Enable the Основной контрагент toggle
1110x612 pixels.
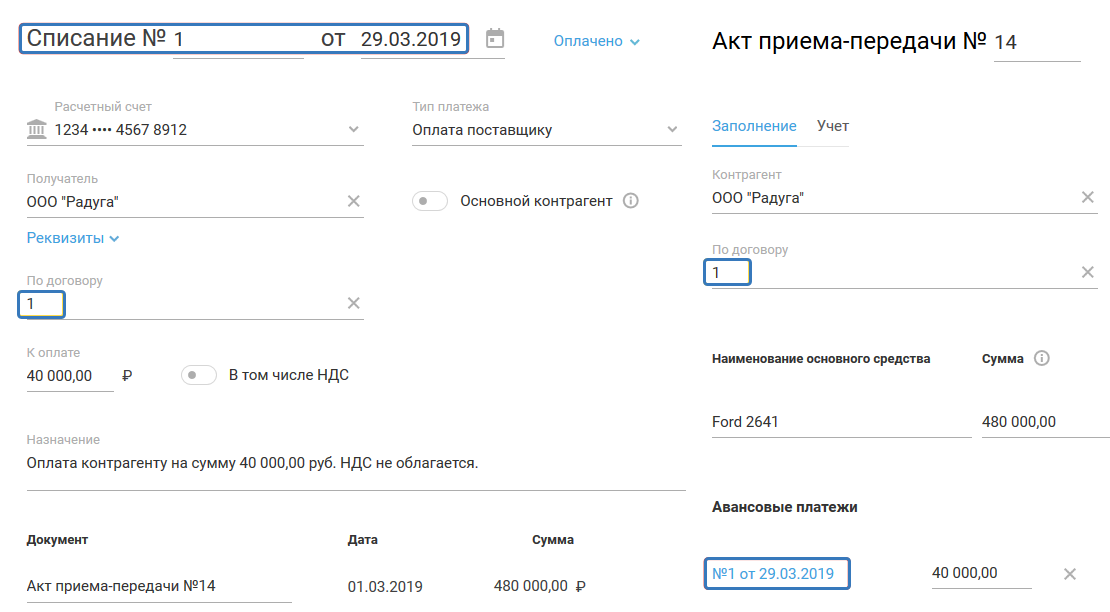click(430, 201)
